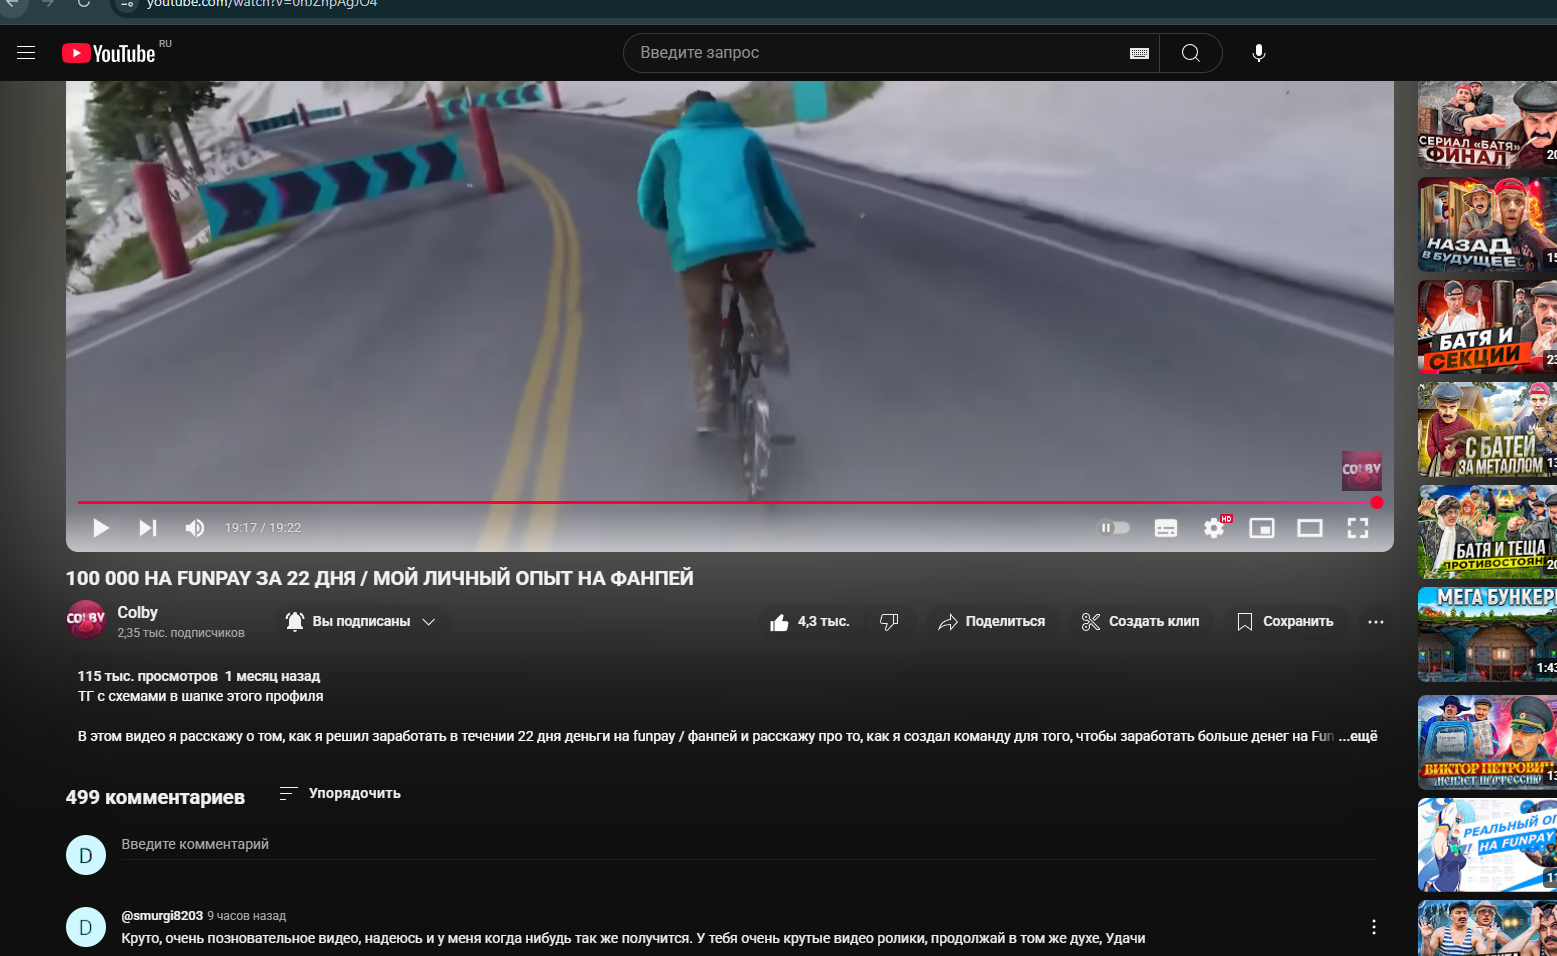Open the Батя и секции thumbnail
This screenshot has height=956, width=1557.
1487,327
